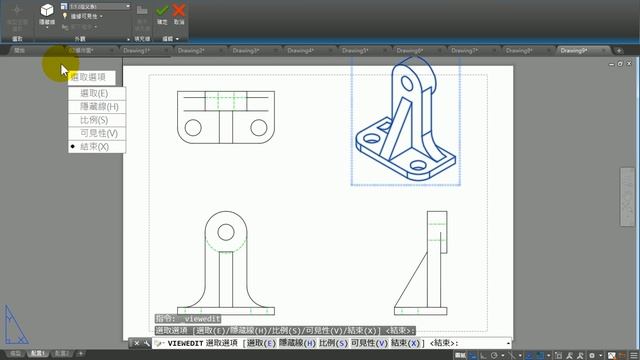The width and height of the screenshot is (640, 360).
Task: Open command line customize wrench icon
Action: pyautogui.click(x=146, y=343)
